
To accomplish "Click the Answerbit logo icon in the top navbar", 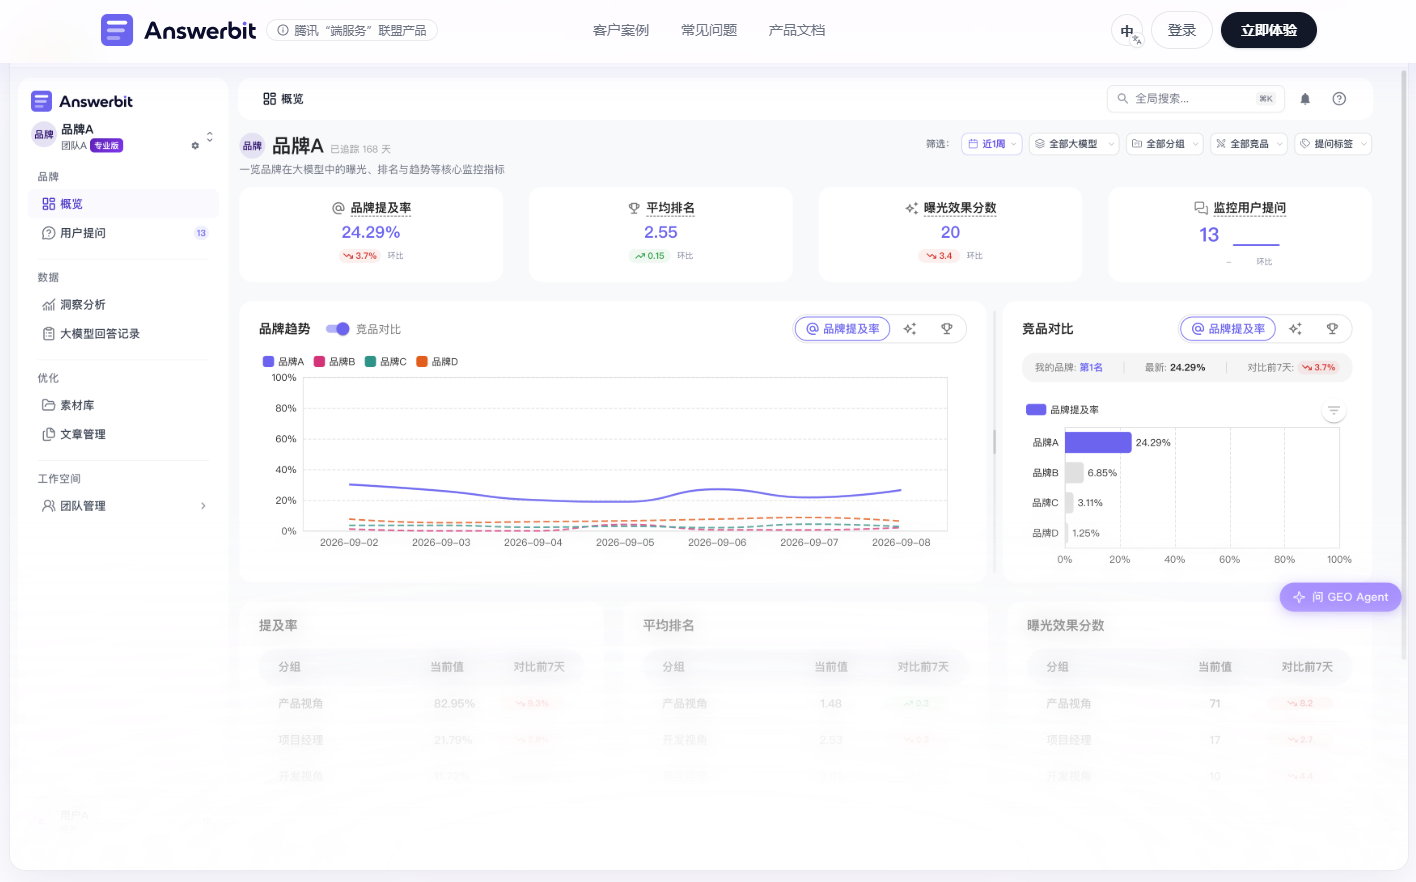I will click(117, 30).
